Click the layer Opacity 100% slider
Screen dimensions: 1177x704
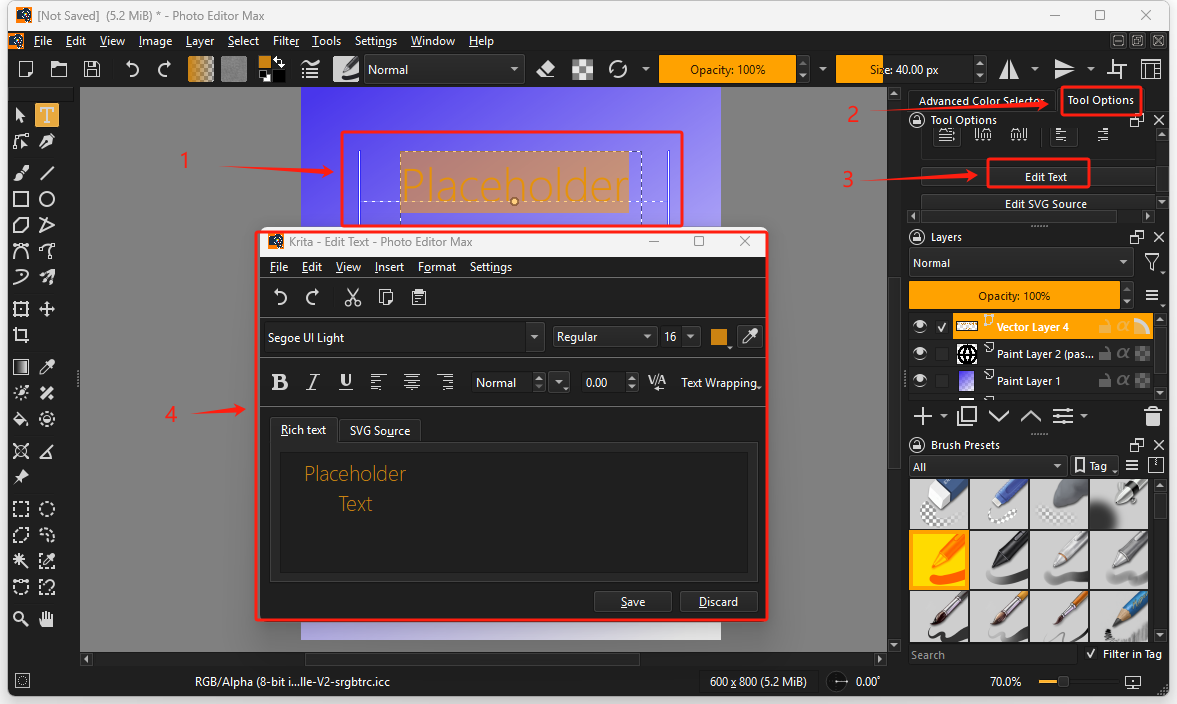1014,296
